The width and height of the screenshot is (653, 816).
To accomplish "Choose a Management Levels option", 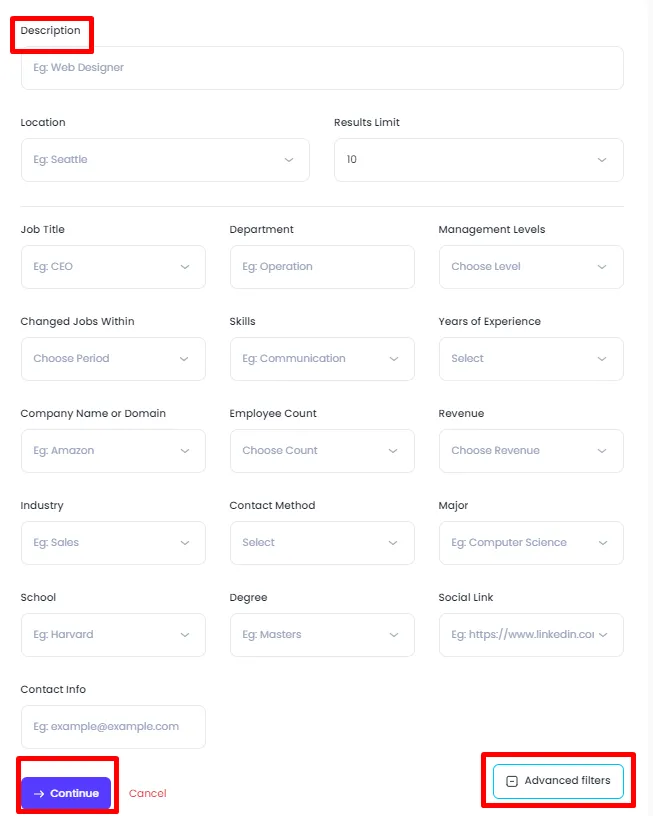I will click(530, 267).
